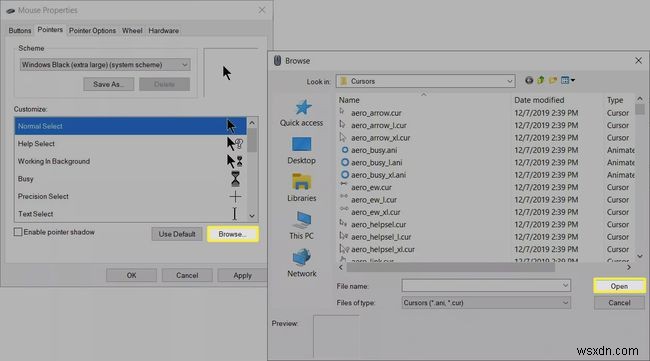Select the aero_arrow_l.cur file name
Image resolution: width=650 pixels, height=361 pixels.
pyautogui.click(x=378, y=125)
